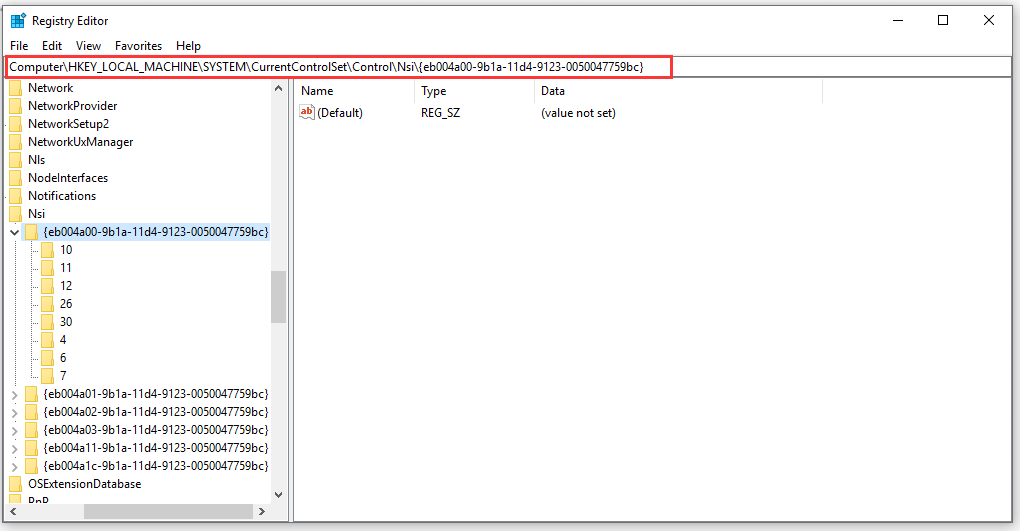Select the Network key folder icon
The width and height of the screenshot is (1020, 531).
[x=16, y=88]
